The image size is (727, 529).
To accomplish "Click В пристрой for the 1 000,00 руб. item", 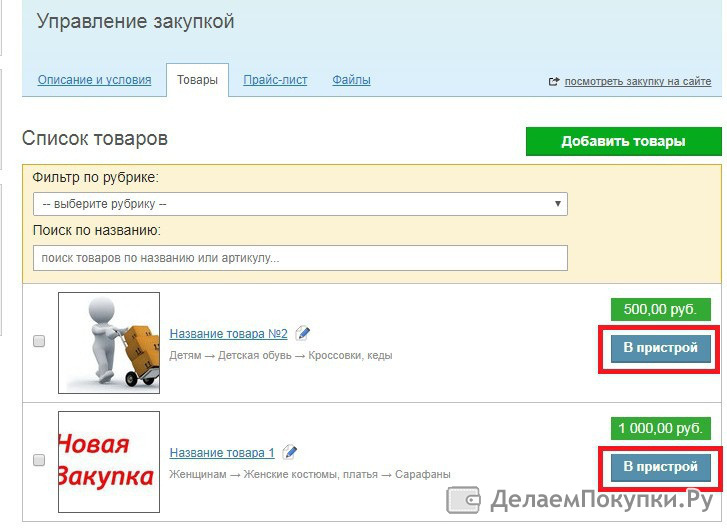I will point(660,467).
